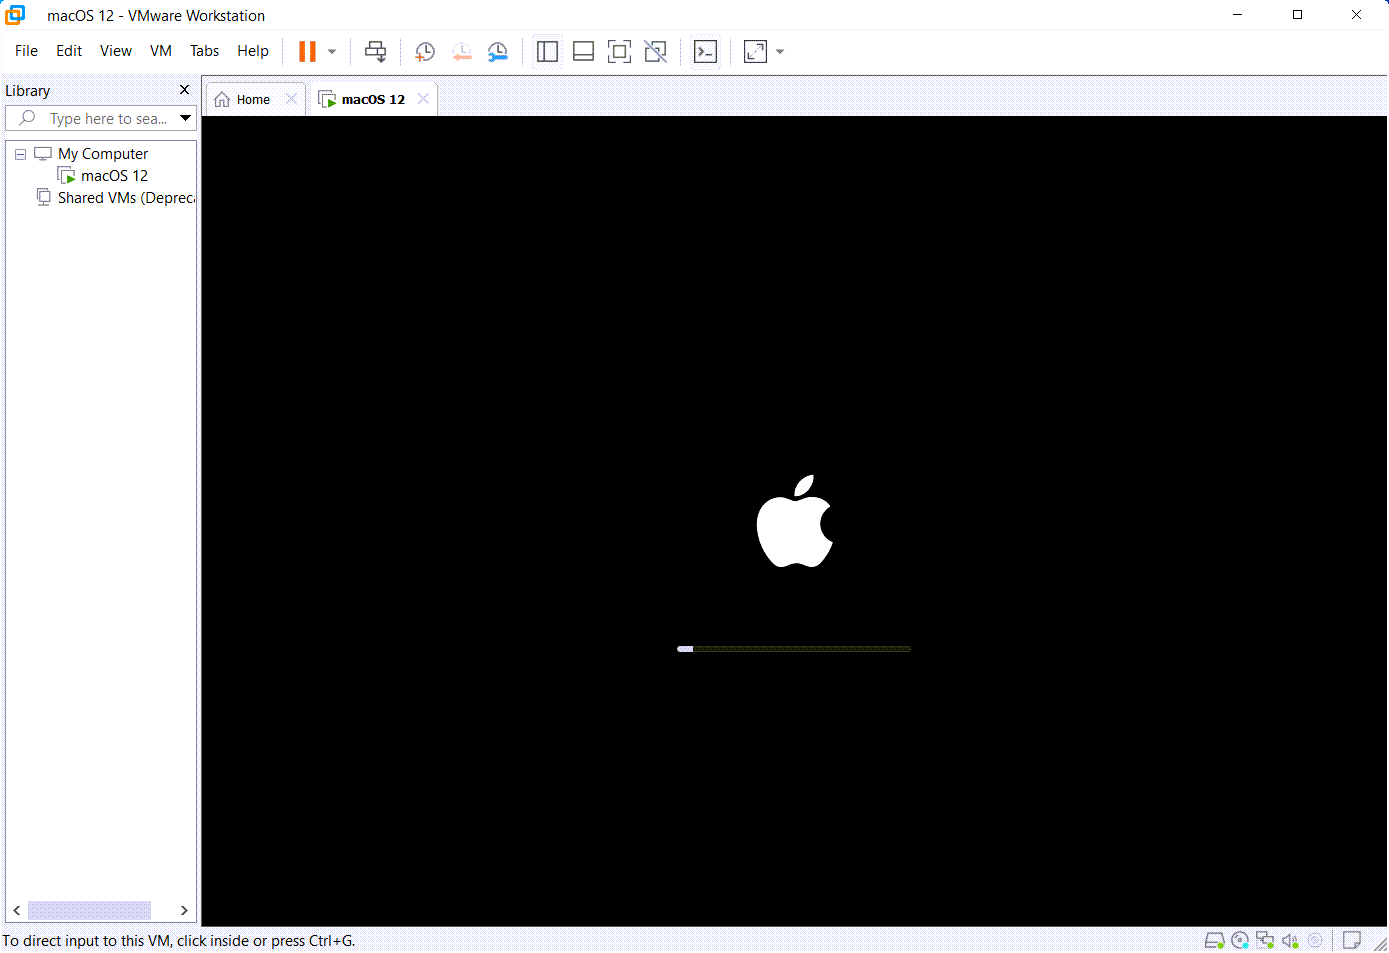Click the hard disk status icon

pos(1214,940)
